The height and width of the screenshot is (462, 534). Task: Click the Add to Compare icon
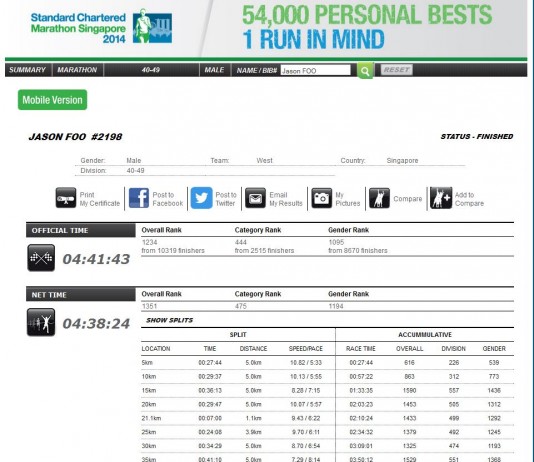tap(441, 198)
